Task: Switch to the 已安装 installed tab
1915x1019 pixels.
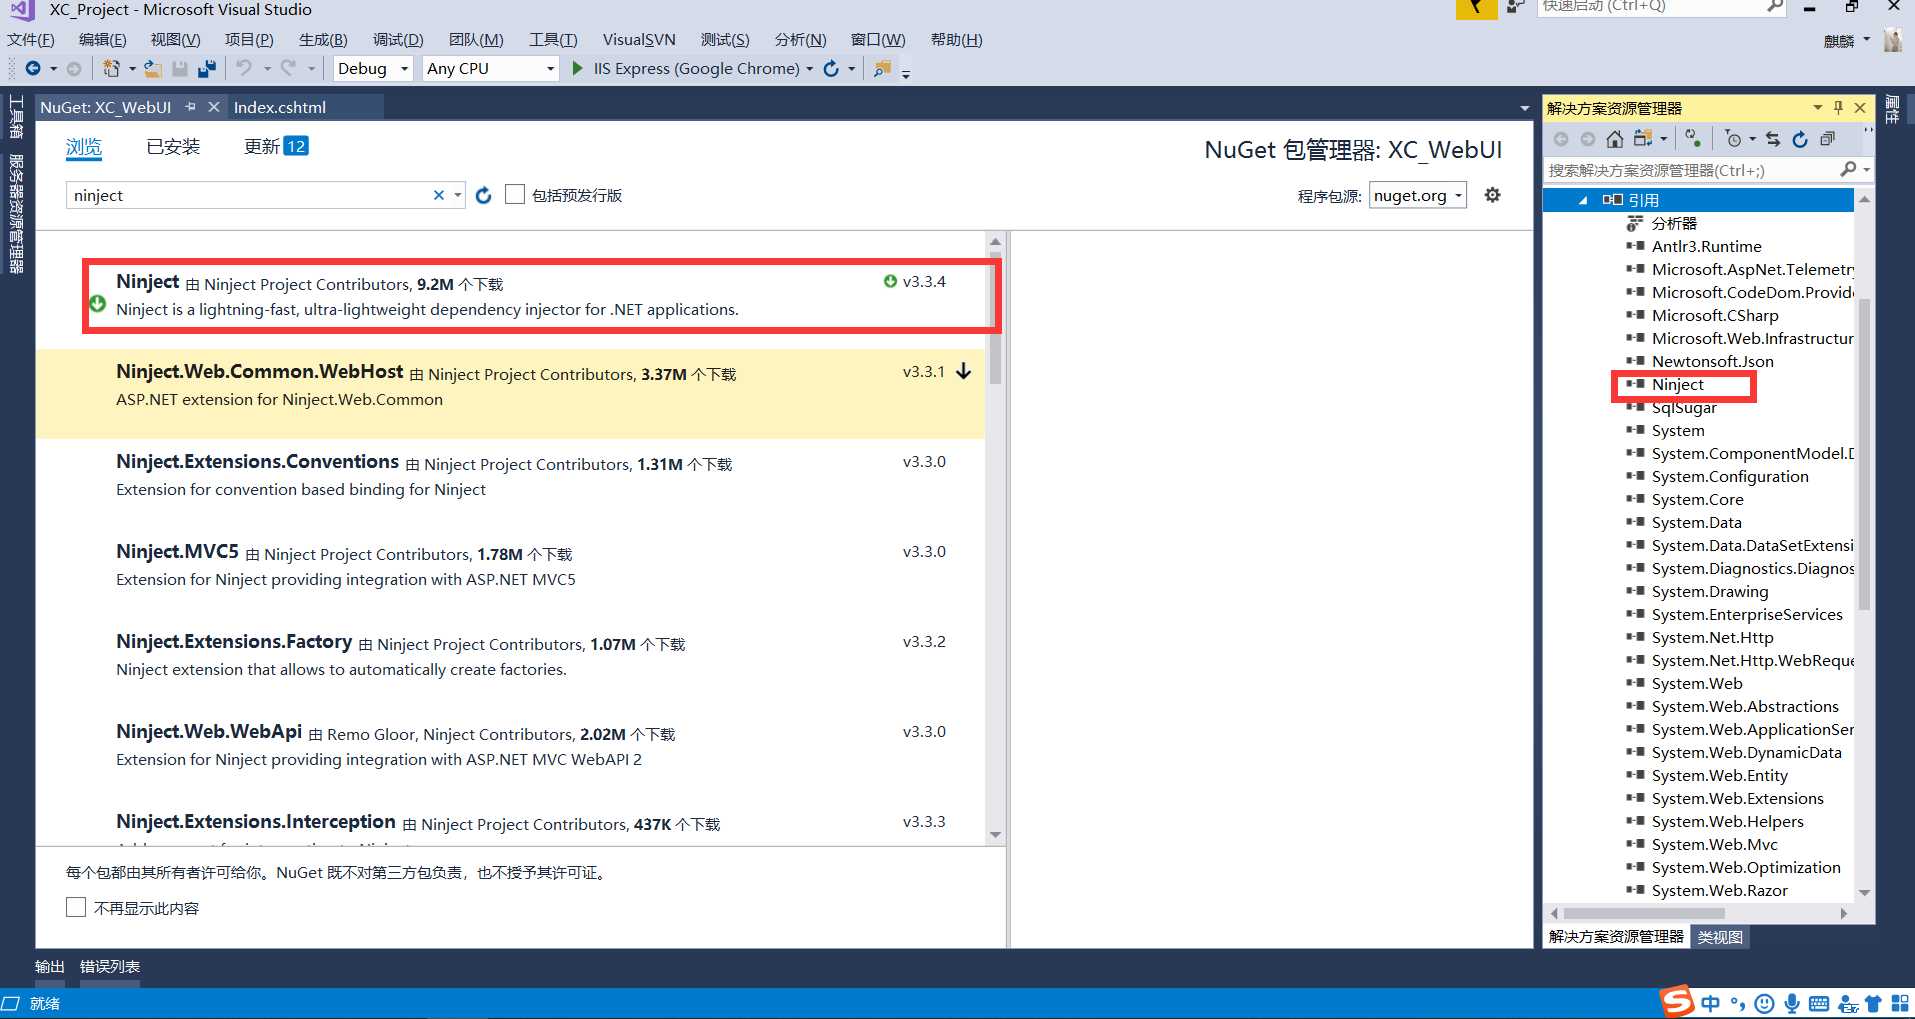Action: click(173, 146)
